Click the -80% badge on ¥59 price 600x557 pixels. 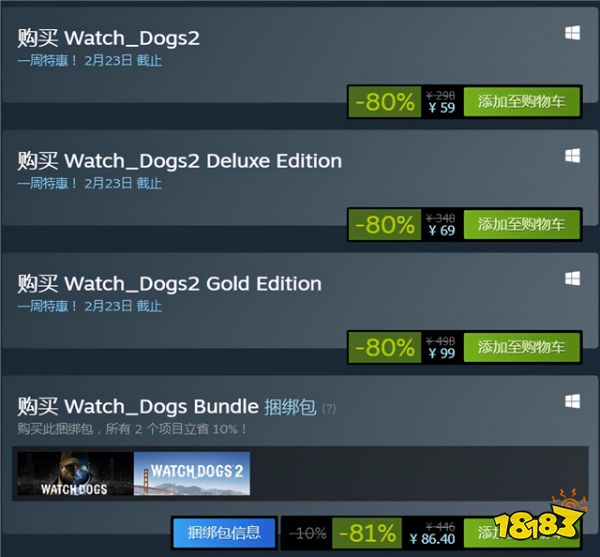(x=385, y=102)
